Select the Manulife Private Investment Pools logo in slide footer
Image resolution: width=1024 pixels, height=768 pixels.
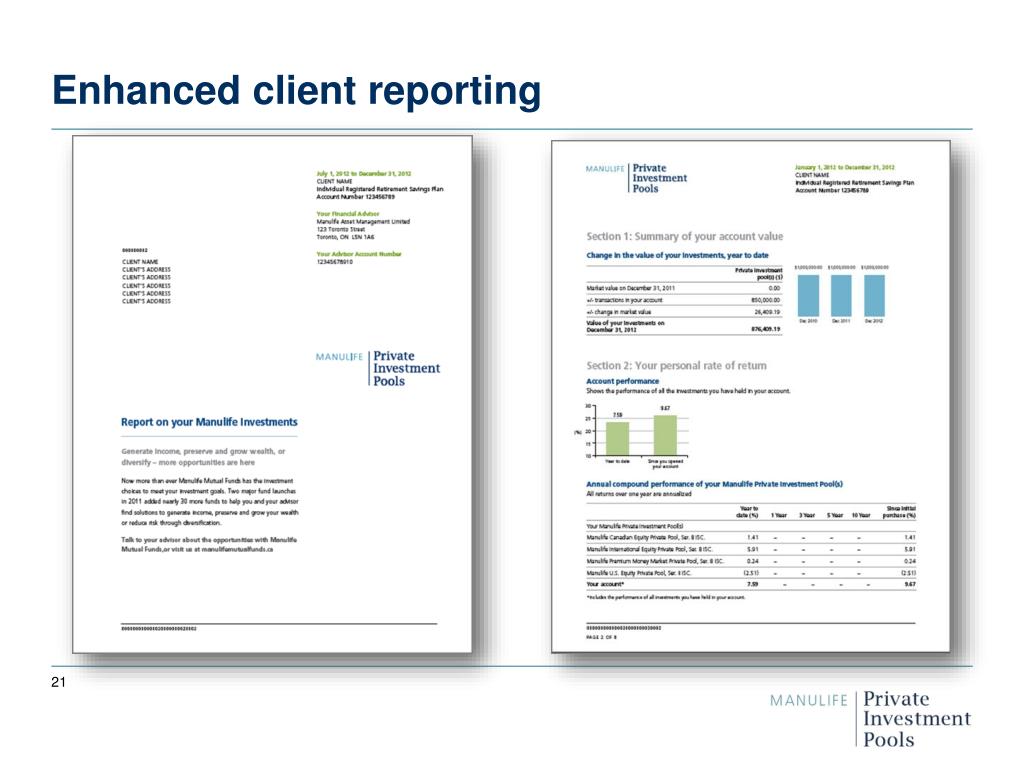[870, 719]
